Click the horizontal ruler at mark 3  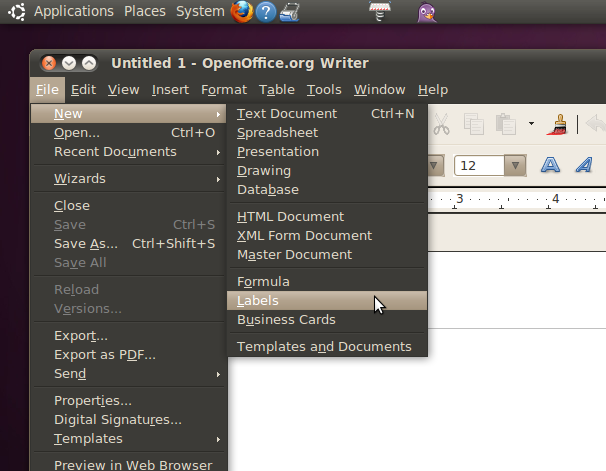coord(460,199)
